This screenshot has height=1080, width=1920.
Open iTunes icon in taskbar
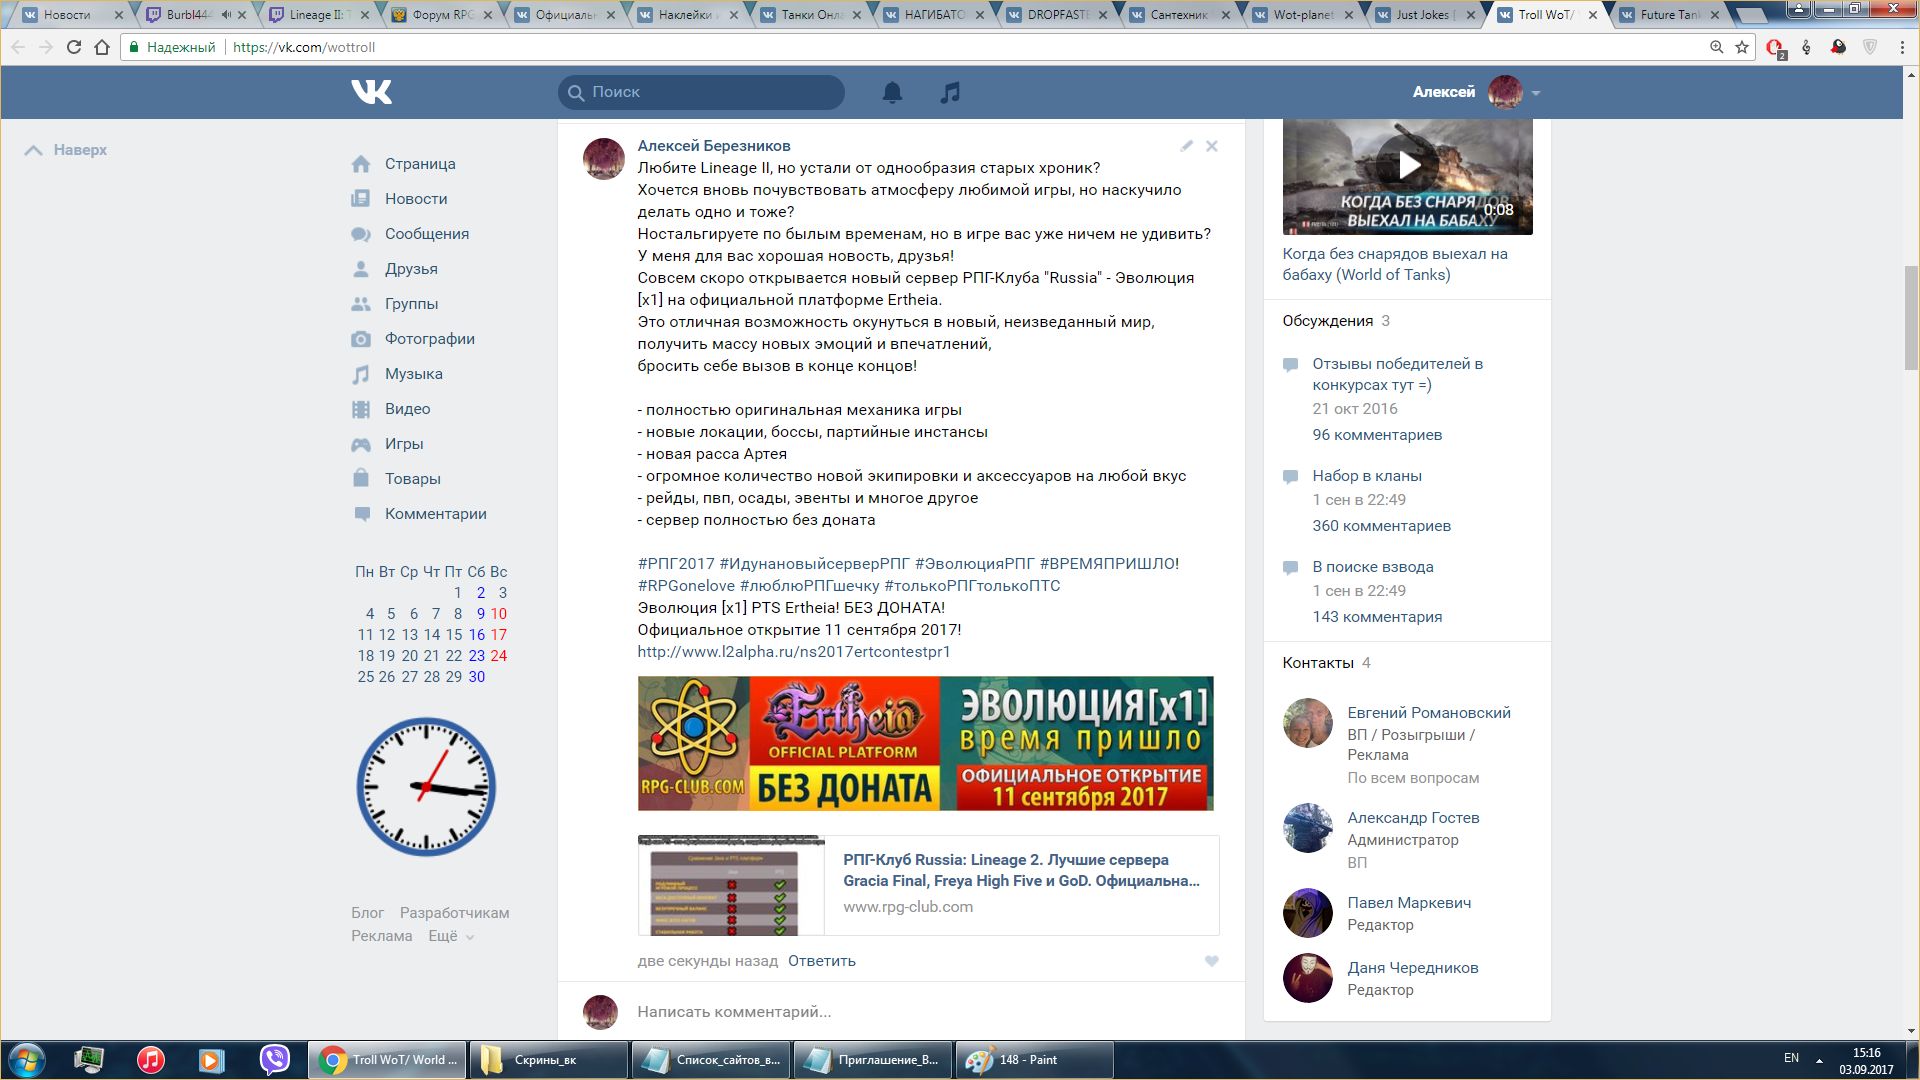[x=151, y=1060]
